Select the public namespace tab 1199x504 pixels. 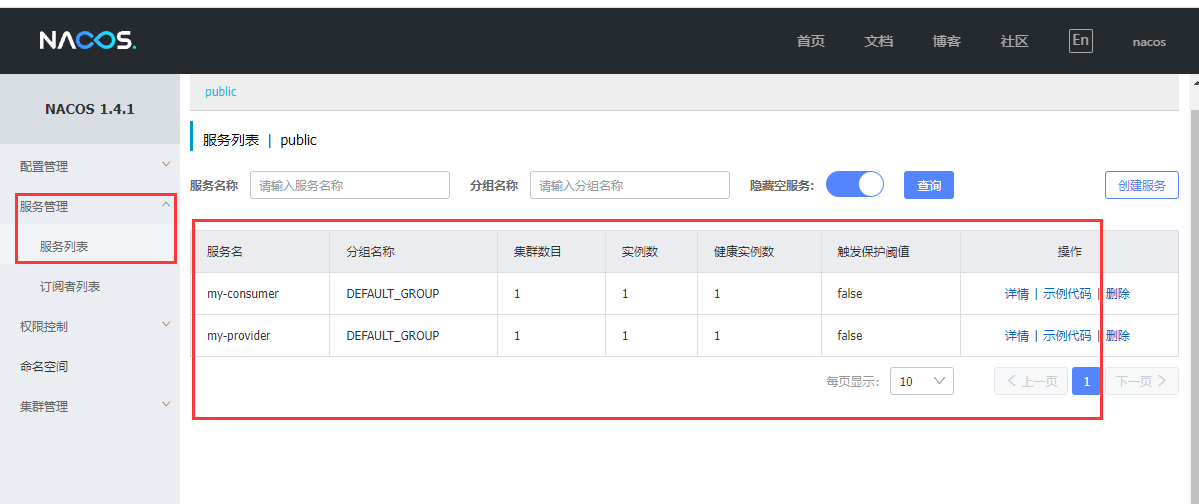click(221, 92)
